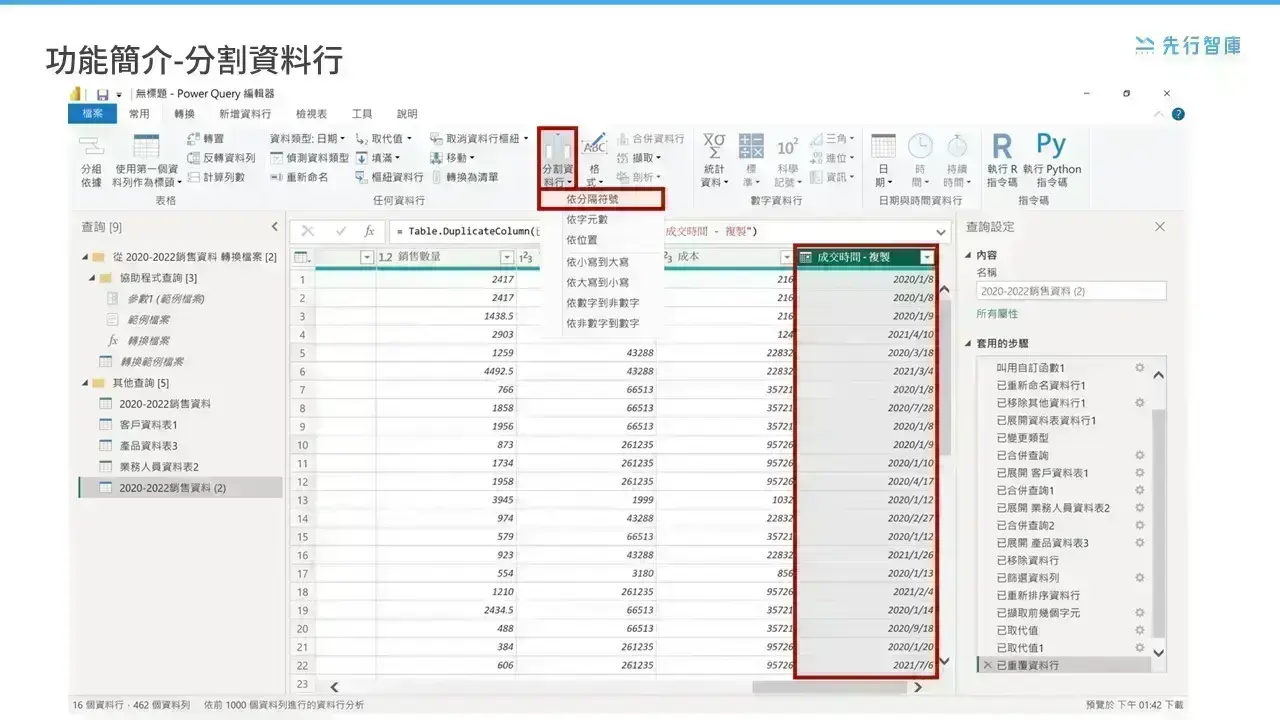Open filter dropdown of 成交時間 - 複製 column
The height and width of the screenshot is (720, 1280).
click(x=926, y=257)
